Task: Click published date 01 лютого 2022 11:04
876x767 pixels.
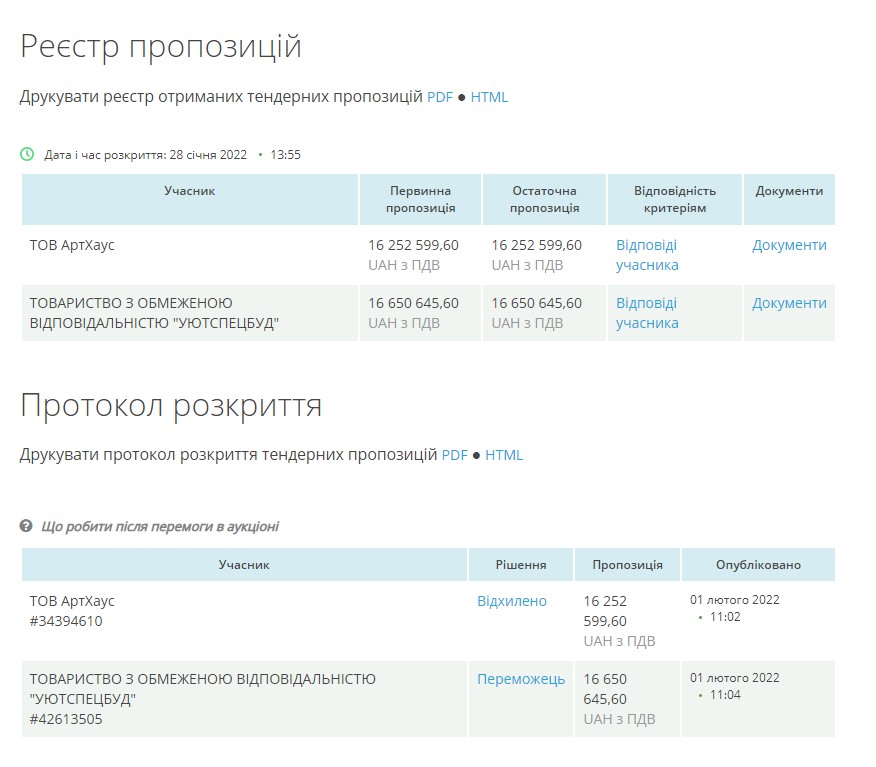Action: 734,686
